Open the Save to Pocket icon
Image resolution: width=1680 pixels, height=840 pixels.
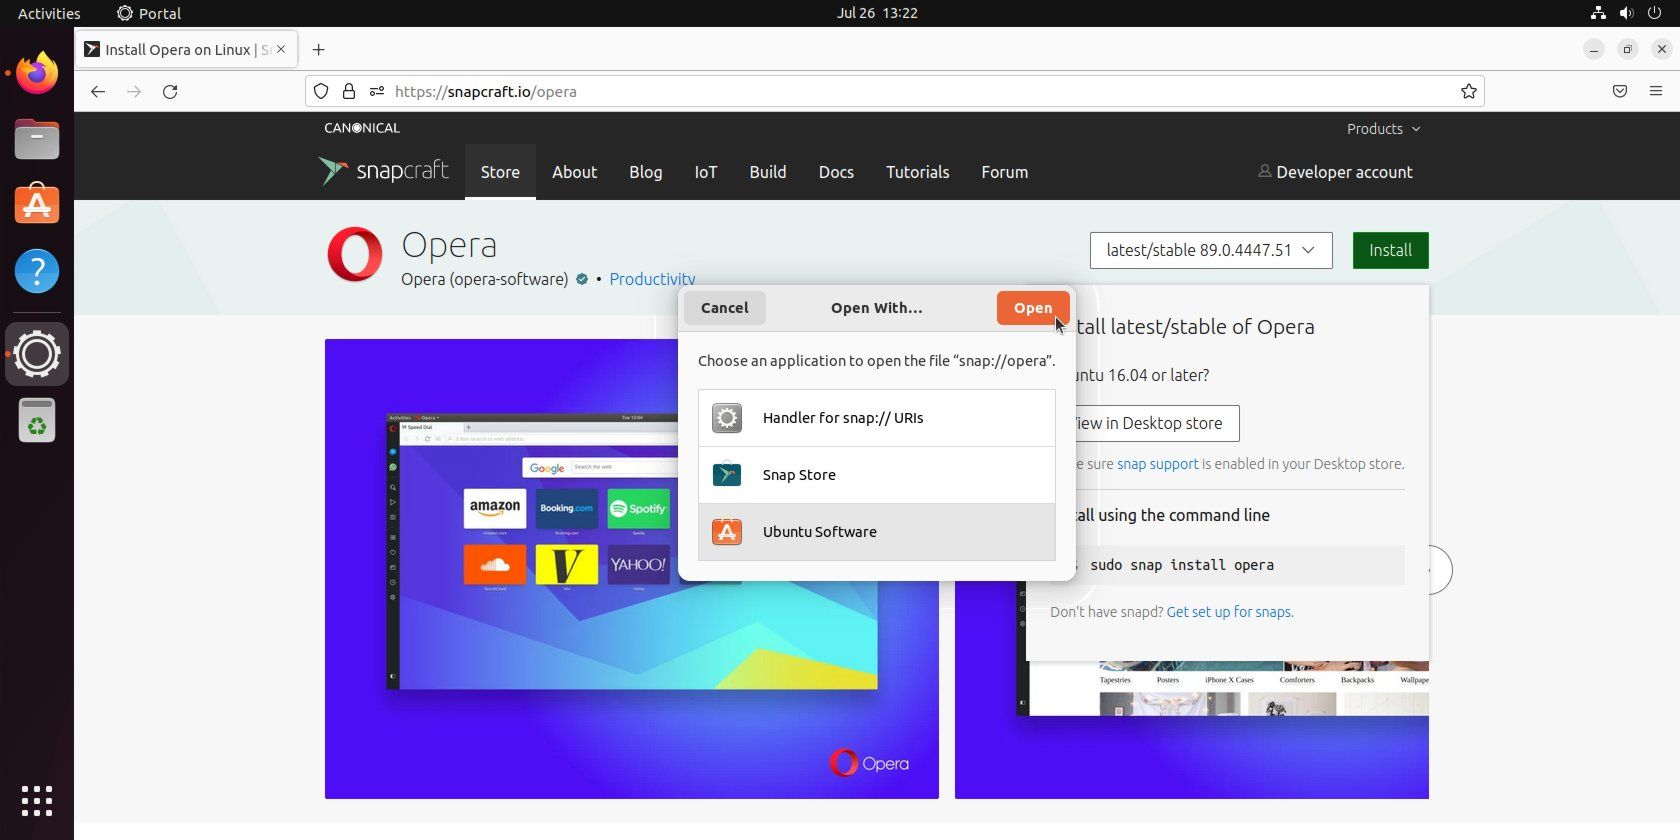(x=1620, y=91)
